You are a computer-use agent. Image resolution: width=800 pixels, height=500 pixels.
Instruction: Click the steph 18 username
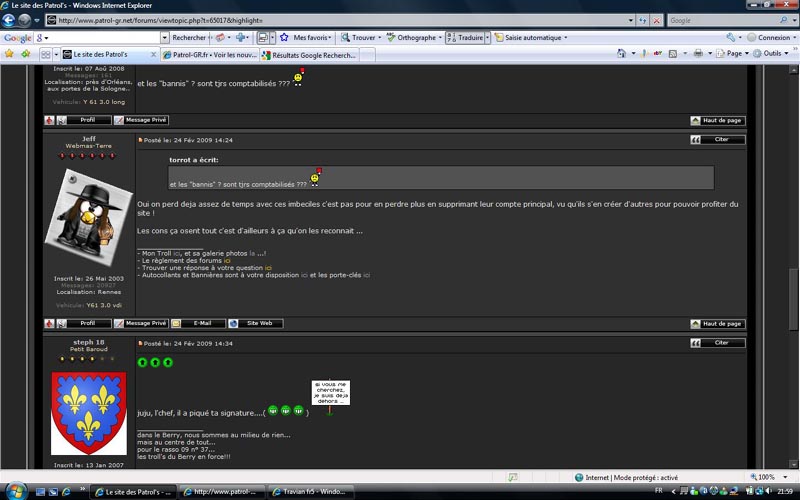coord(89,342)
